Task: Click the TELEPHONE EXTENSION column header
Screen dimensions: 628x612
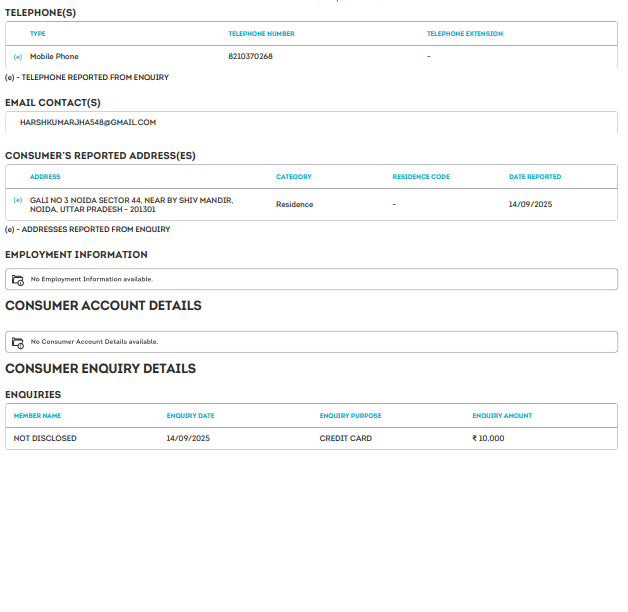Action: click(x=465, y=34)
